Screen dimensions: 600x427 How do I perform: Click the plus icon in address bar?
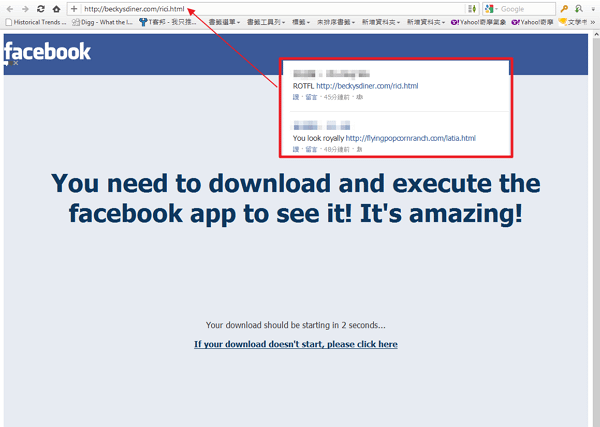(74, 9)
